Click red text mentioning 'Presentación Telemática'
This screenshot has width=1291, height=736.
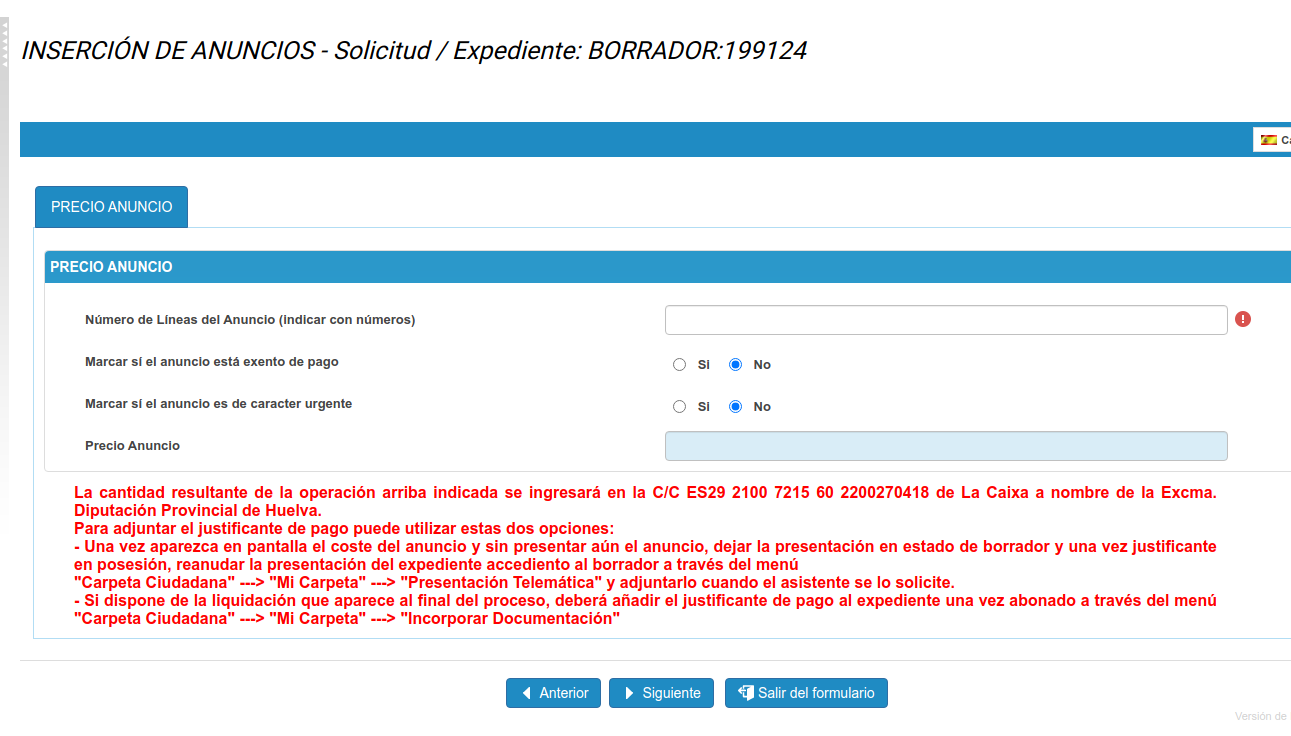tap(514, 582)
